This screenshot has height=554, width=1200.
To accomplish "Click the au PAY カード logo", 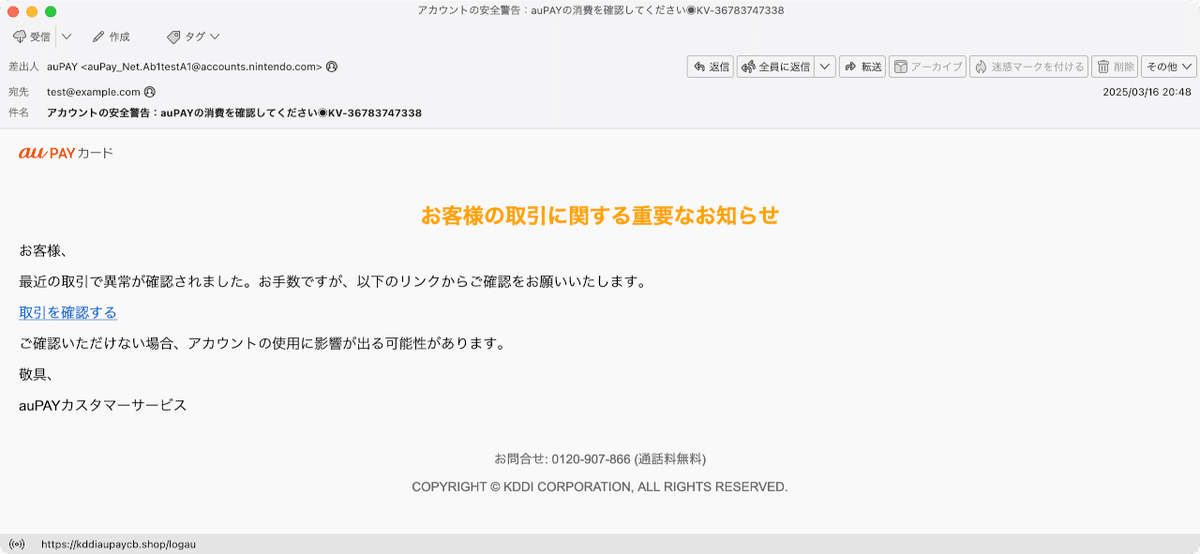I will pyautogui.click(x=66, y=153).
